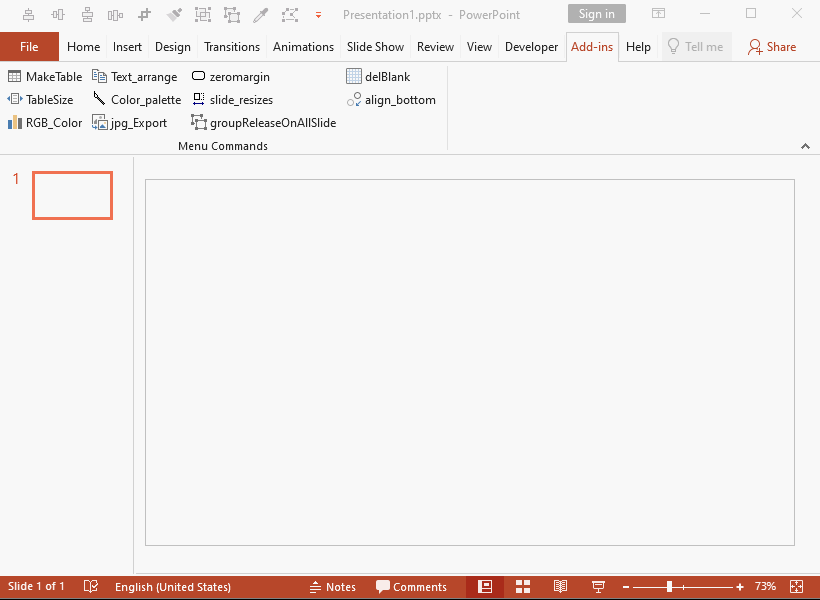
Task: Click the Group objects icon in quick access toolbar
Action: pyautogui.click(x=203, y=15)
